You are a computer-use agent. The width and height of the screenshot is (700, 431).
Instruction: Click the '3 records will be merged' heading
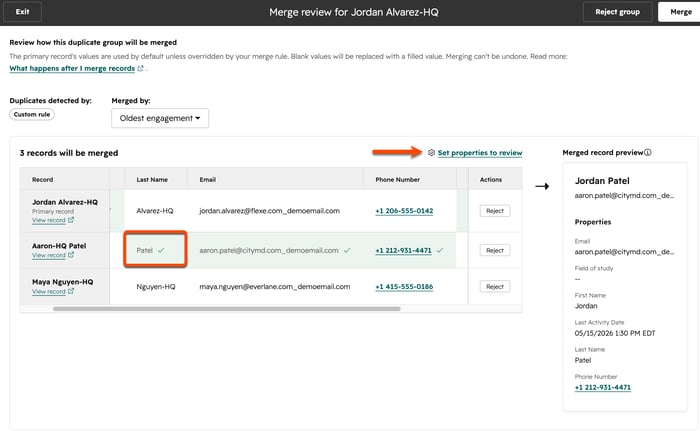(x=69, y=153)
